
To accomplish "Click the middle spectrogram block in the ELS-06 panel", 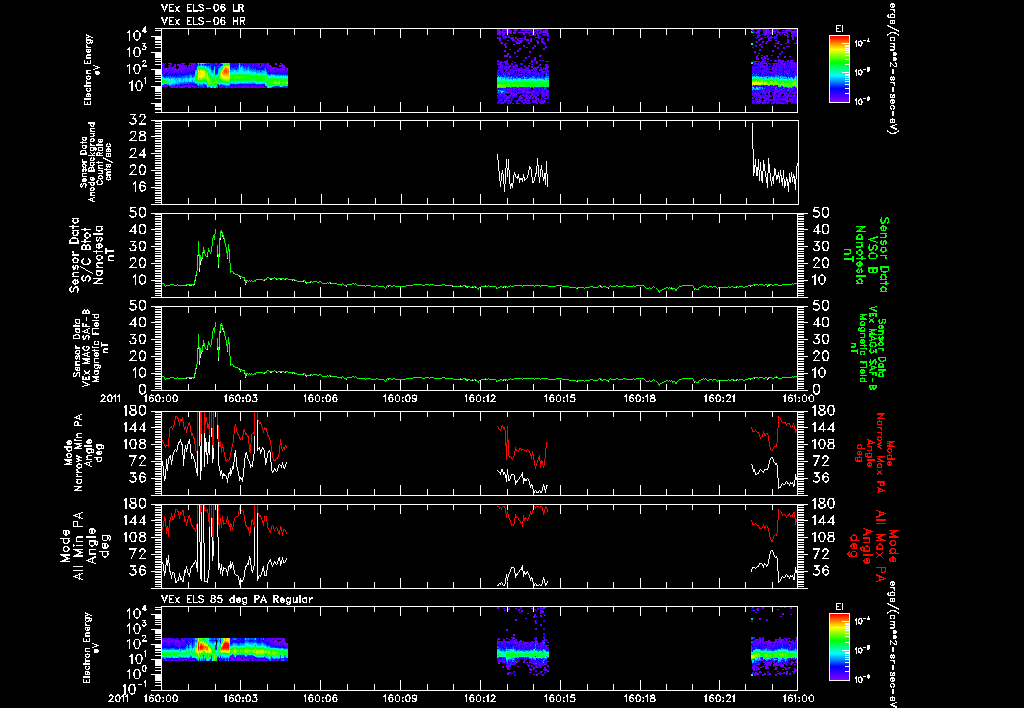I will [523, 67].
